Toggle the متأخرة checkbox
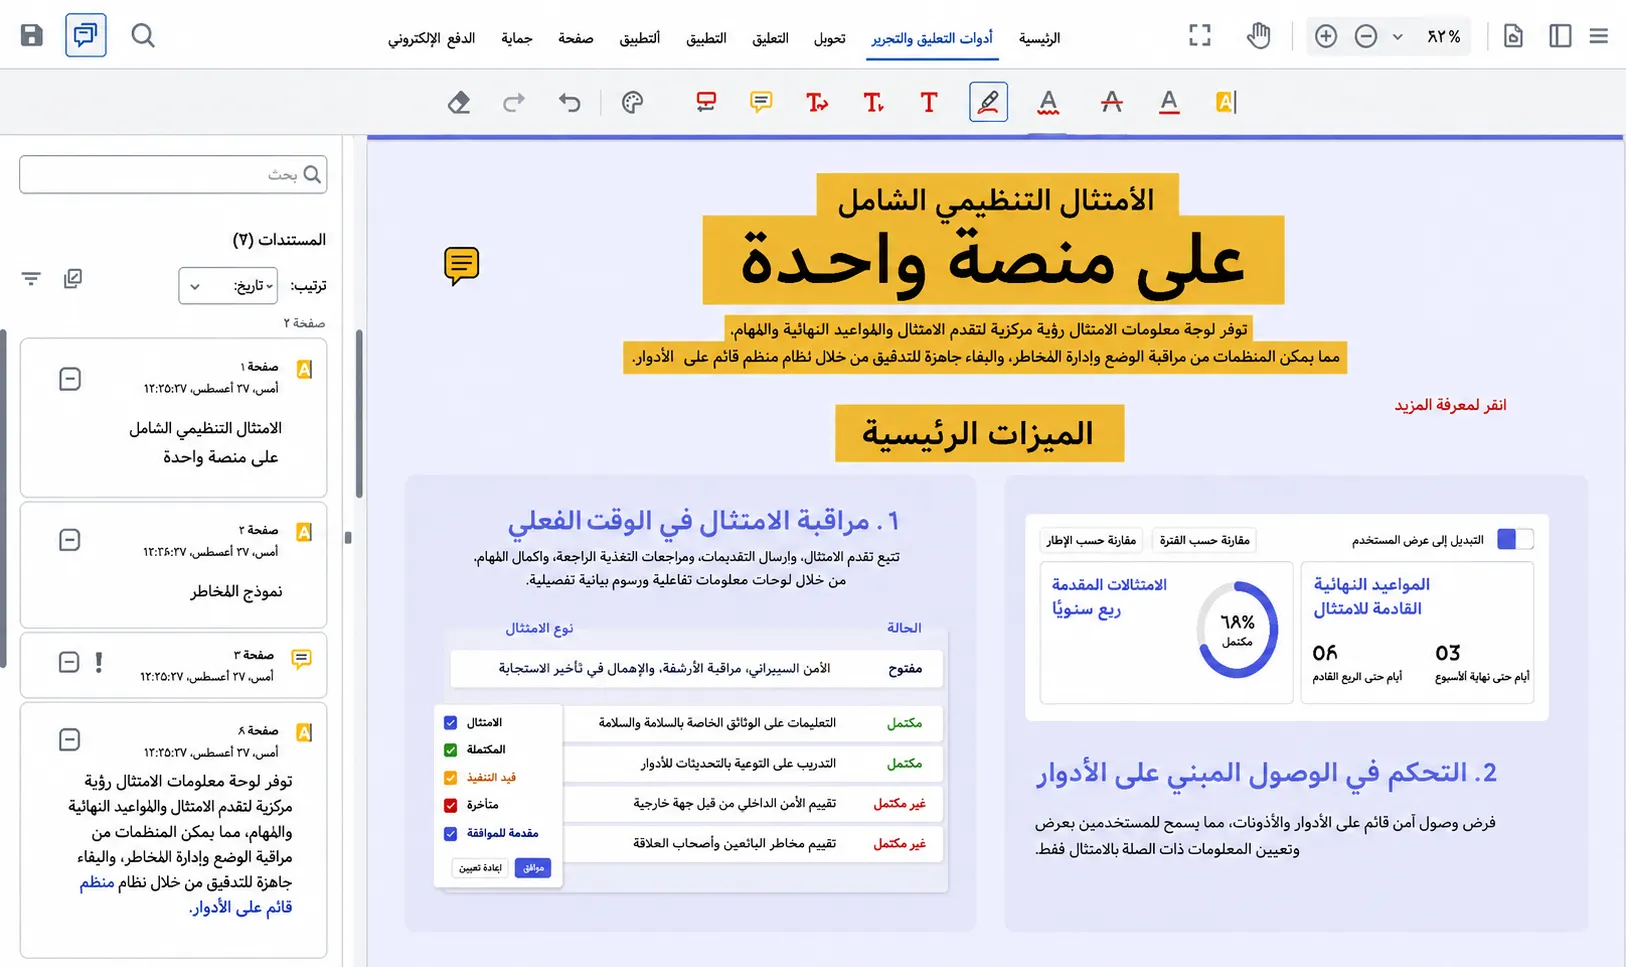Viewport: 1626px width, 967px height. 450,804
